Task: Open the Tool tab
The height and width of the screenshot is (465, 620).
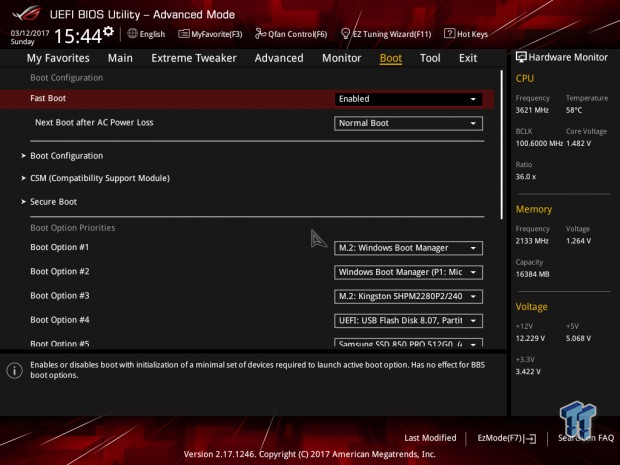Action: click(430, 58)
